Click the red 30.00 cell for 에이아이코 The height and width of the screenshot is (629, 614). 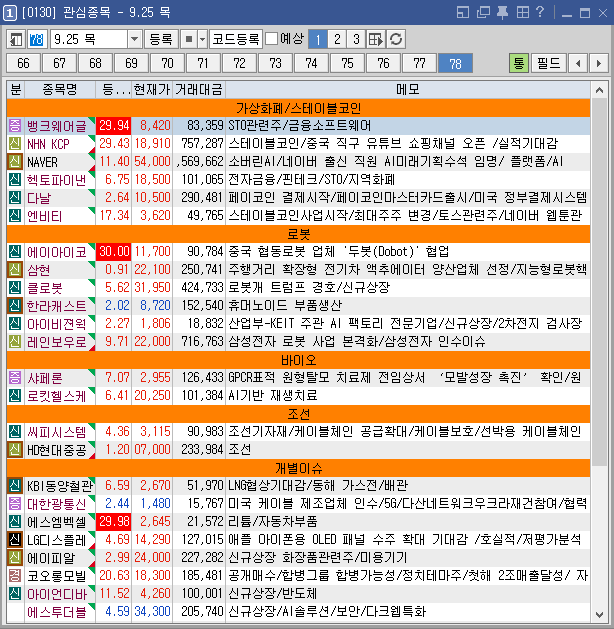click(x=114, y=252)
